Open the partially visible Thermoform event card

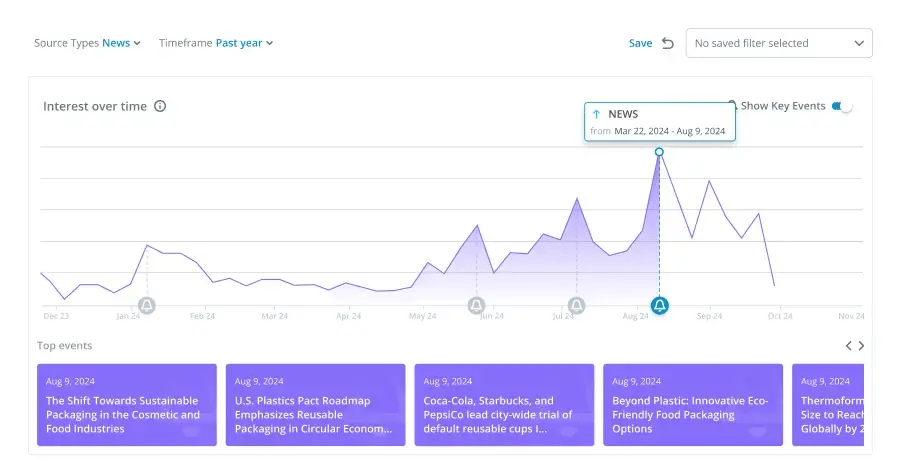tap(828, 405)
